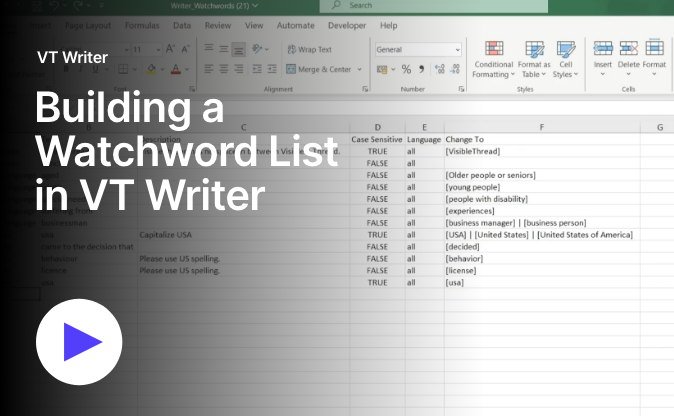Toggle Wrap Text on

tap(309, 49)
